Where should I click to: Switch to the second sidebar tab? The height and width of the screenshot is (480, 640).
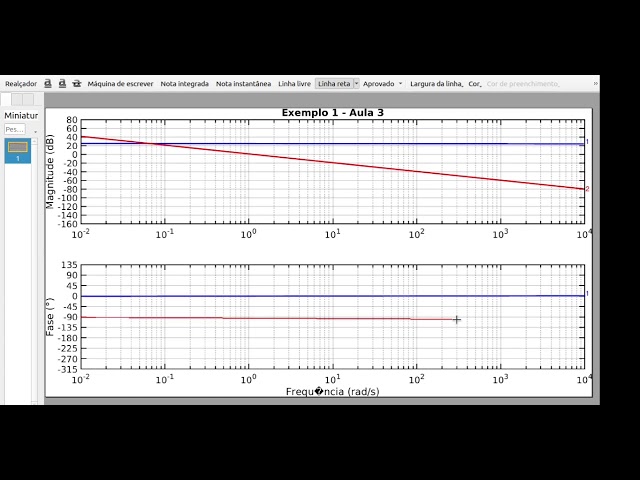point(17,100)
